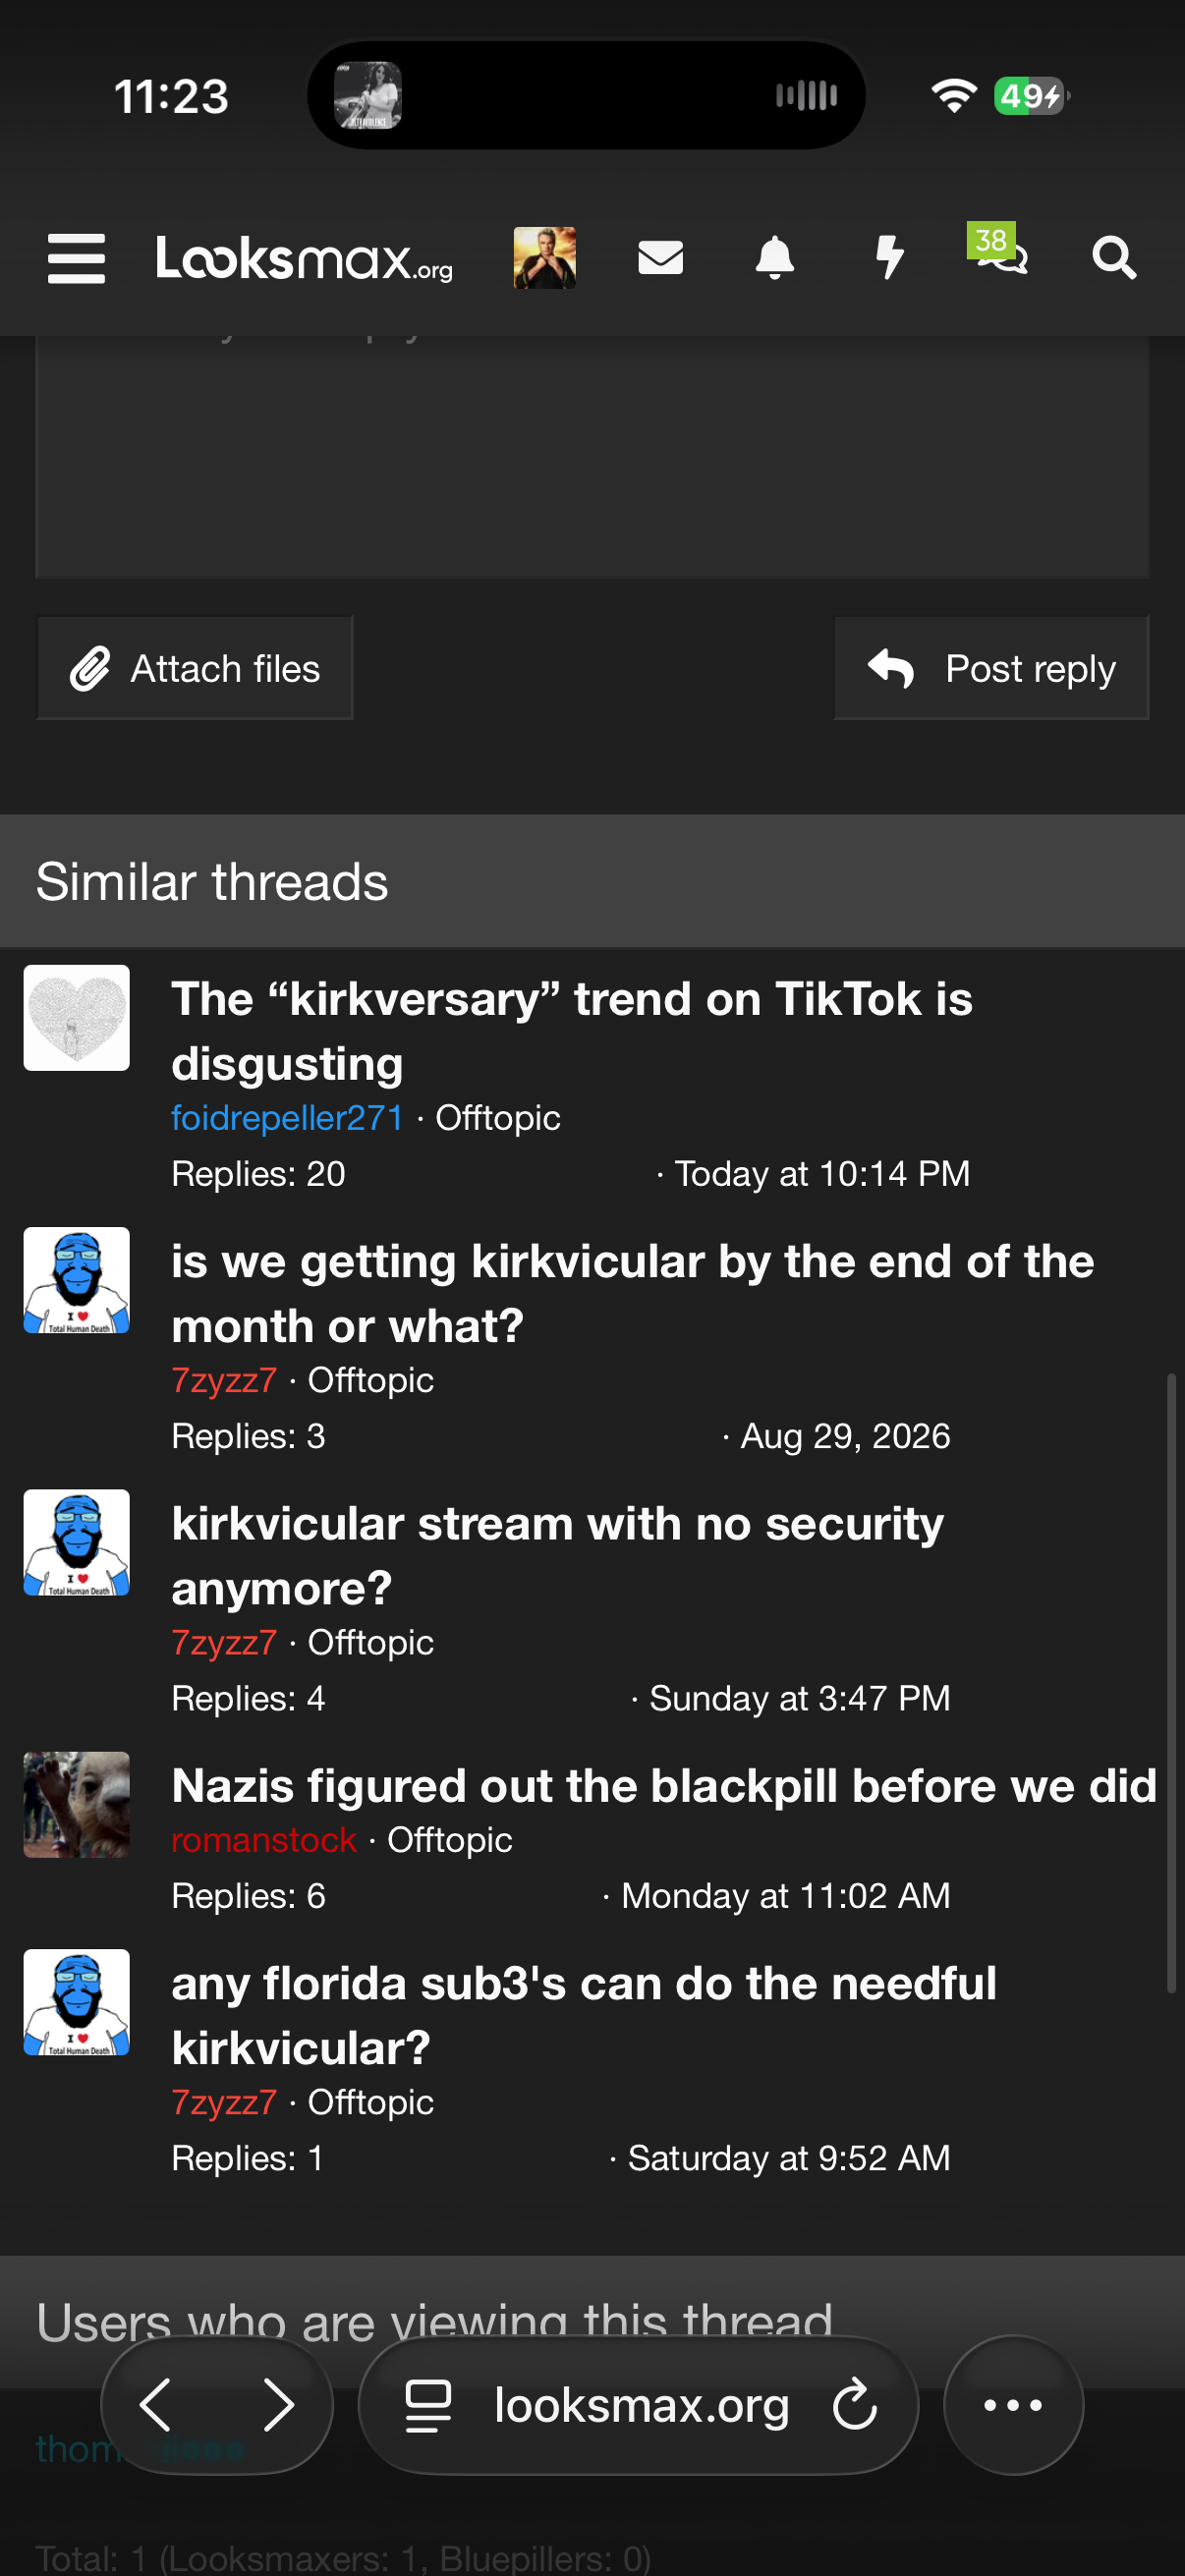The height and width of the screenshot is (2576, 1185).
Task: Open the inbox envelope icon
Action: click(660, 258)
